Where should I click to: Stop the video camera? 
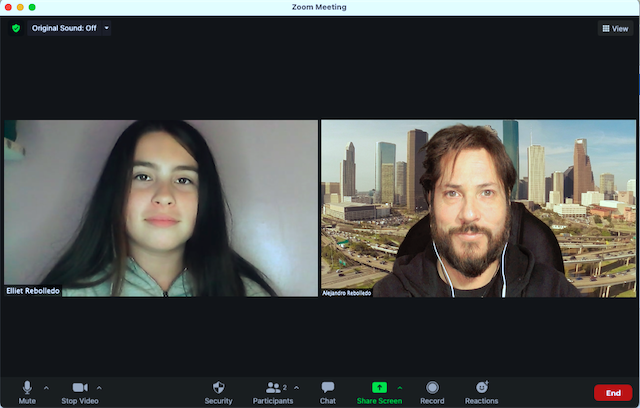pos(80,392)
